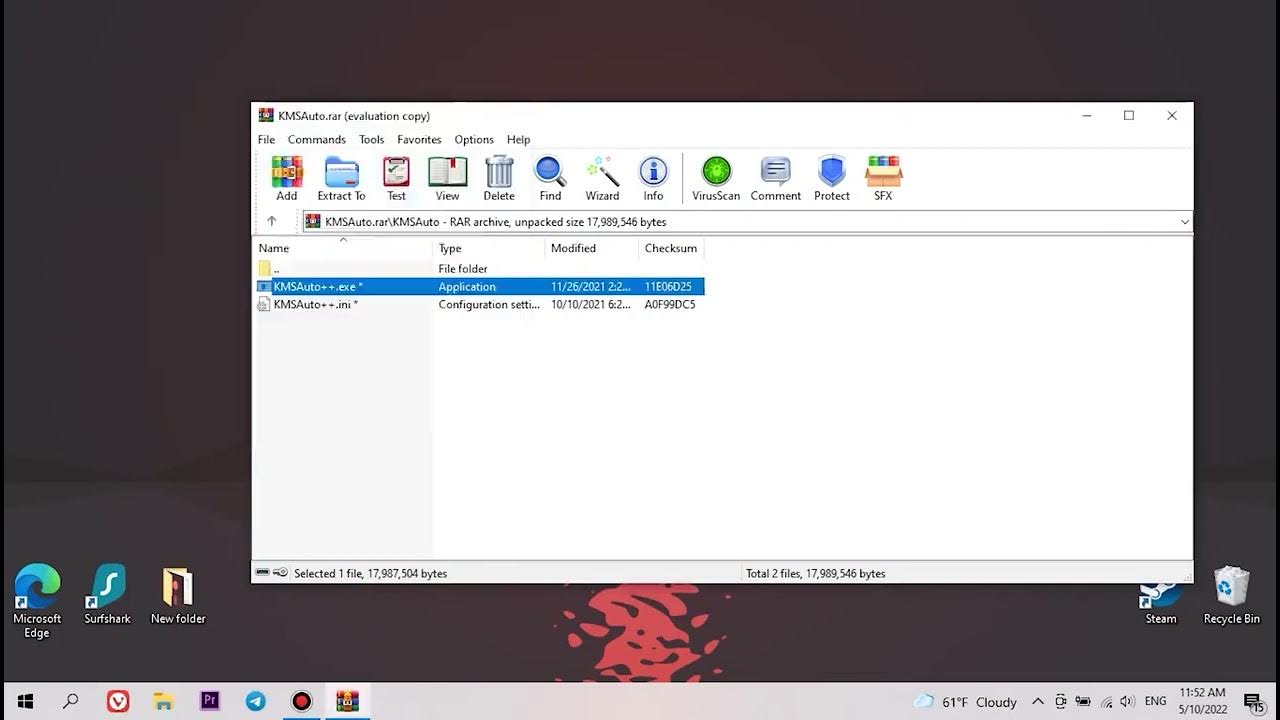1280x720 pixels.
Task: Open the notification center icon
Action: click(1253, 702)
